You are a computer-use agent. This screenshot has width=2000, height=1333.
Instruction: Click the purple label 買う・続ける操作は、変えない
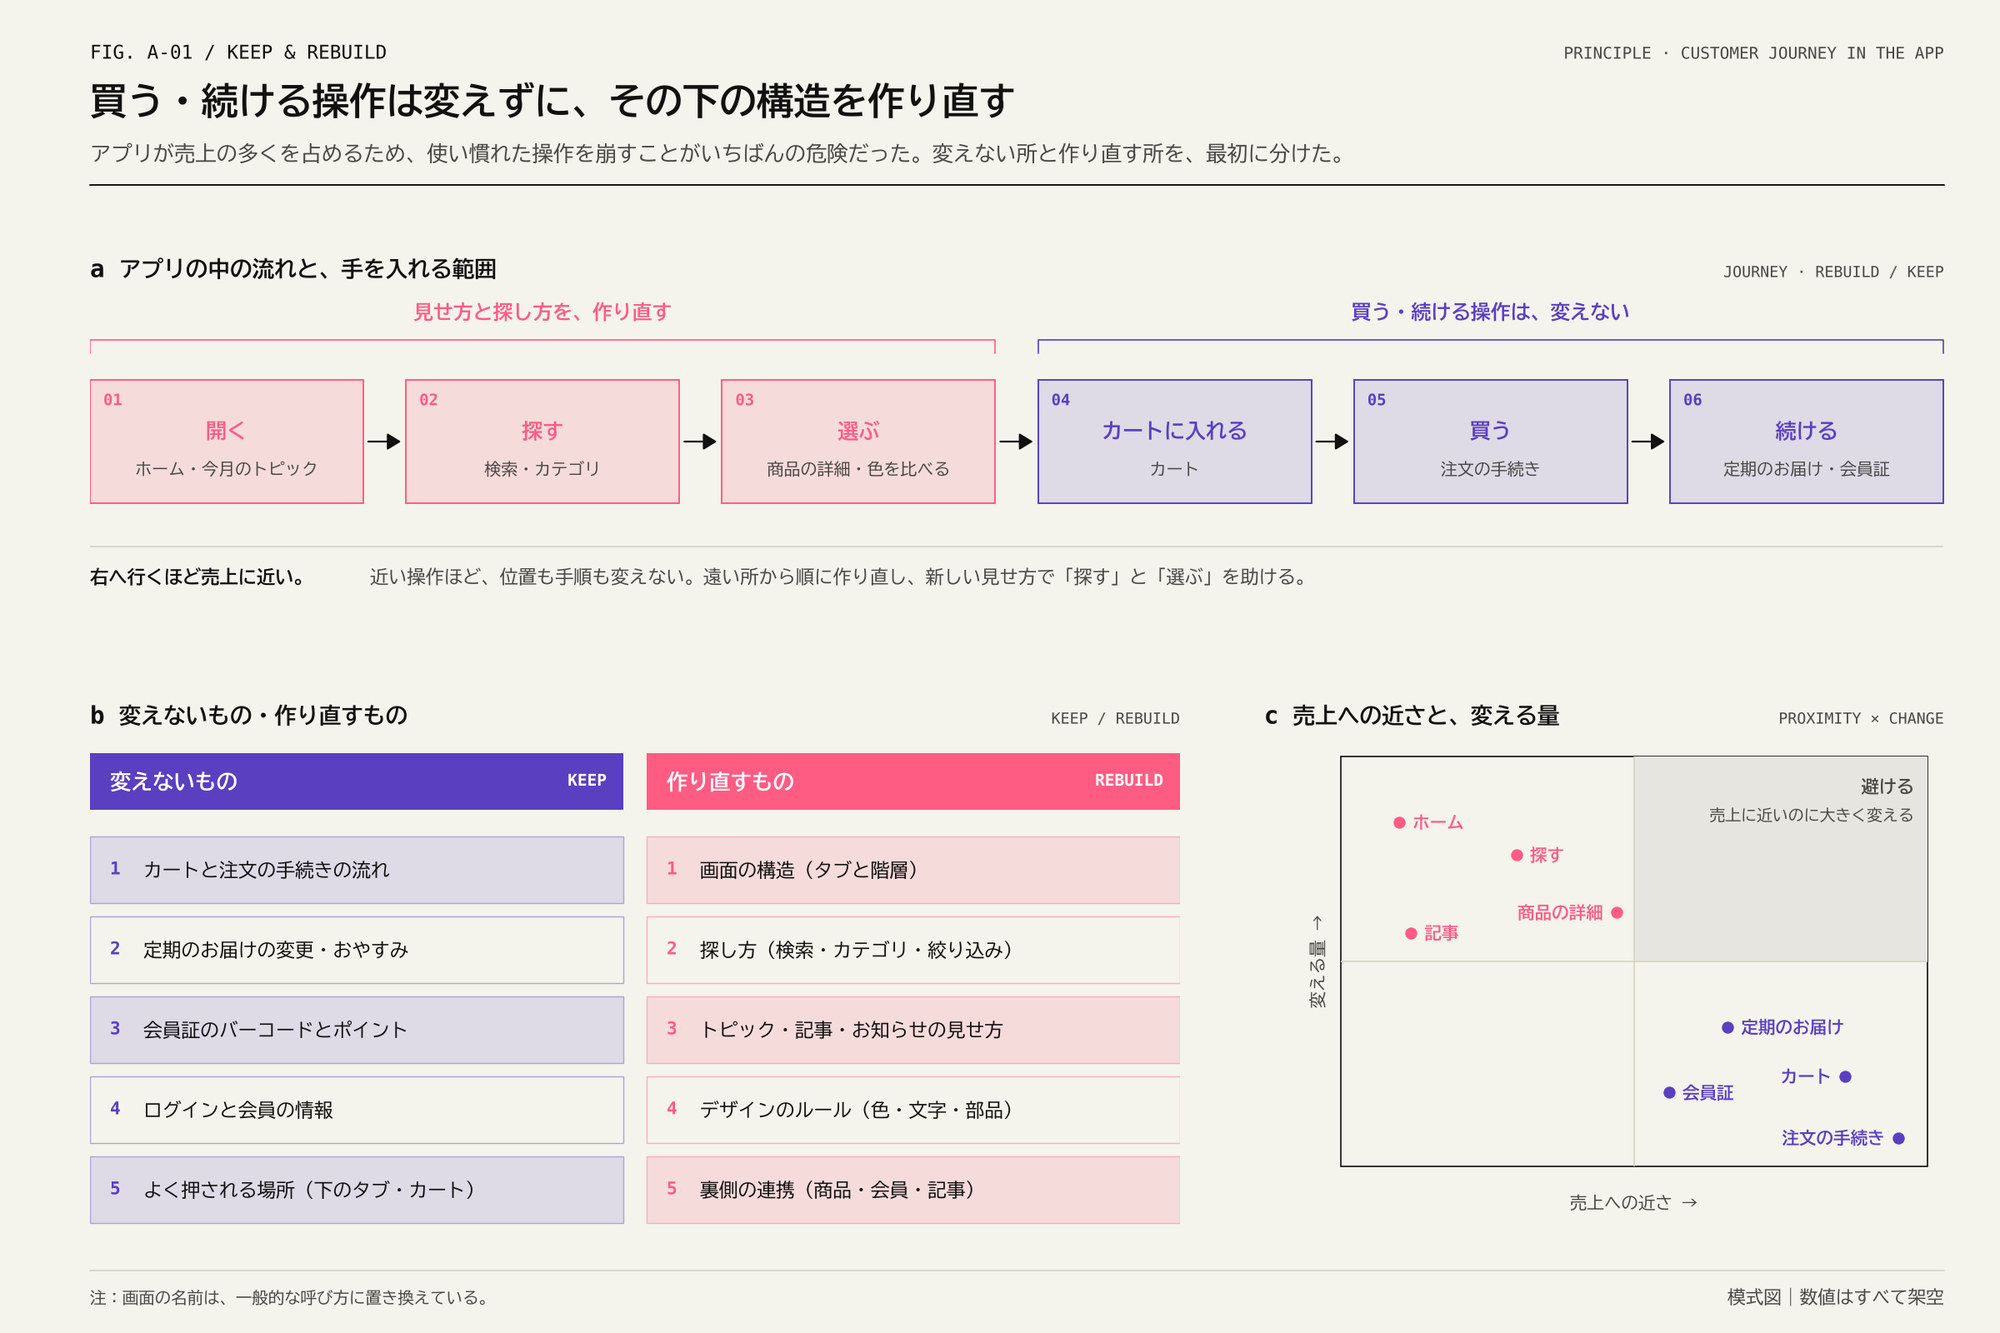(x=1490, y=312)
